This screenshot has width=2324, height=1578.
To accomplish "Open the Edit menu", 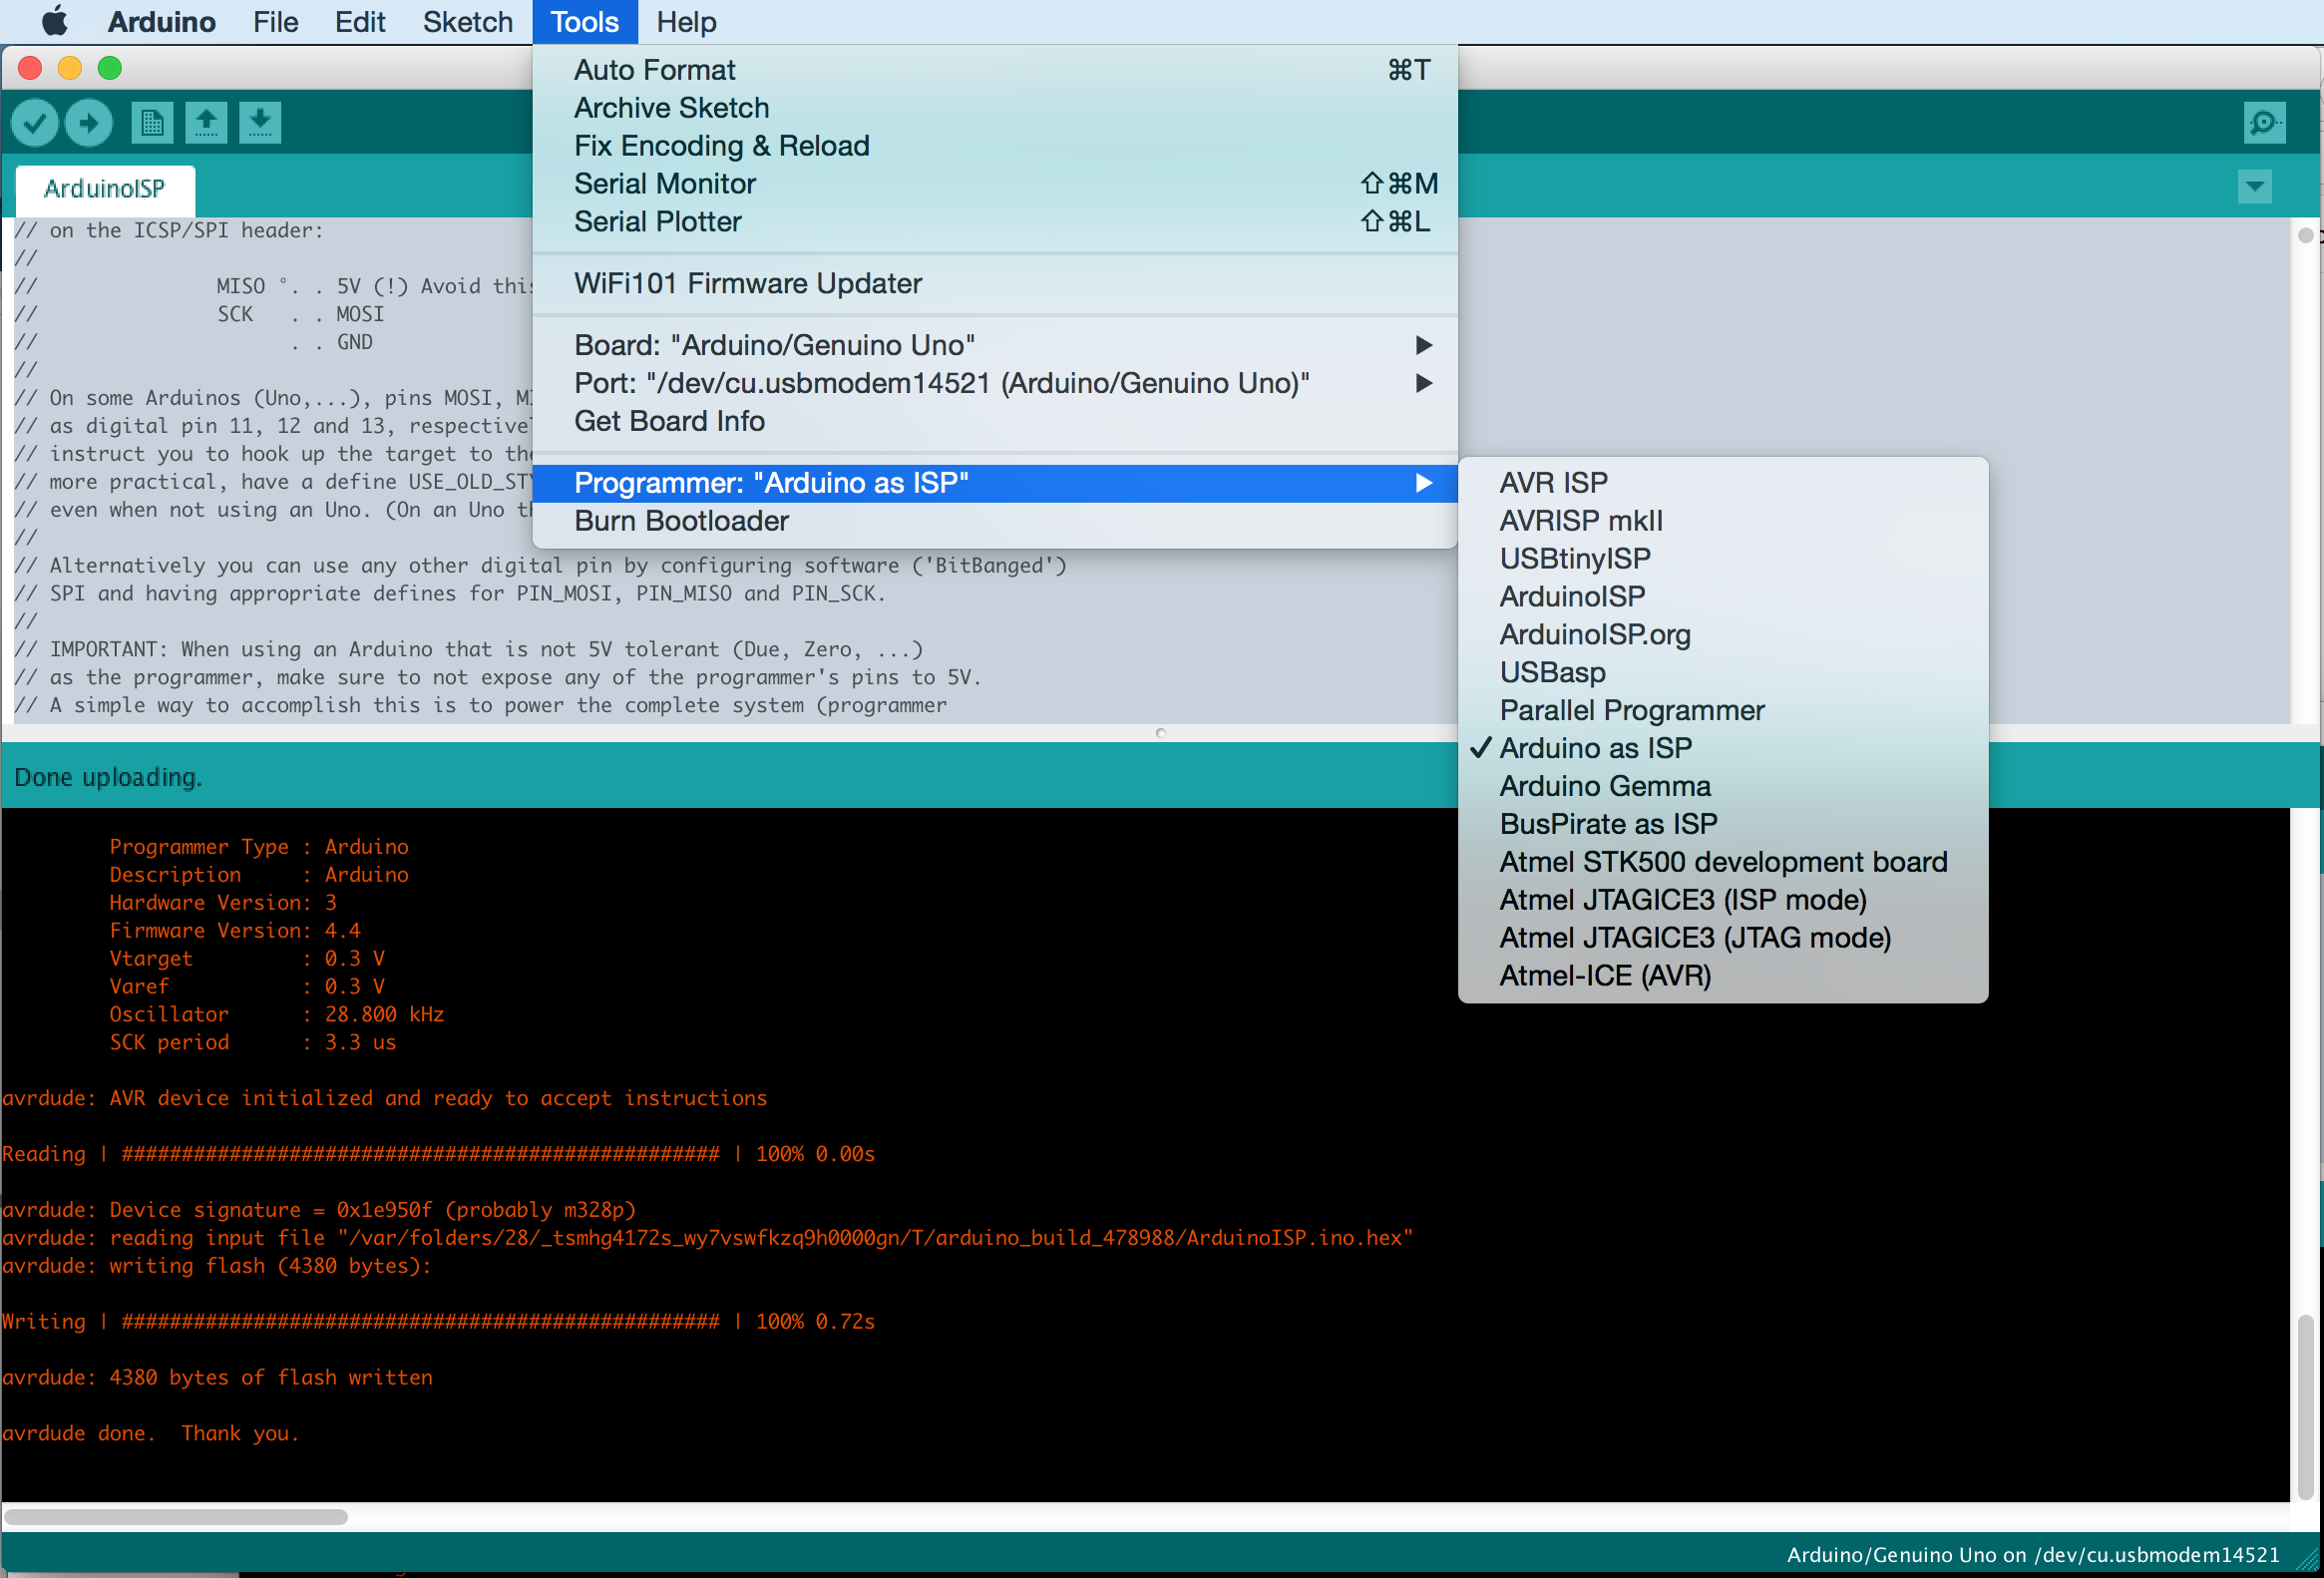I will coord(359,21).
